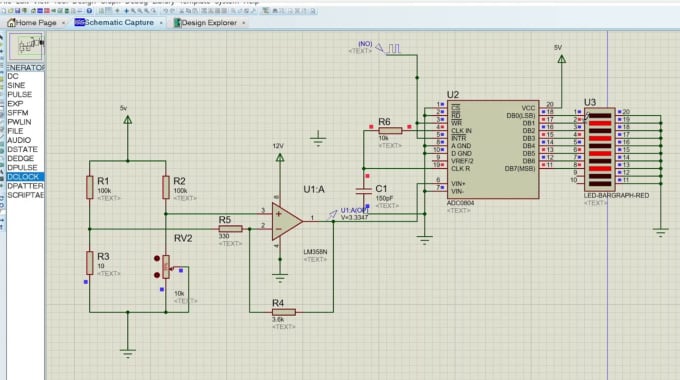
Task: Select DSTATE generator from the list
Action: (25, 149)
